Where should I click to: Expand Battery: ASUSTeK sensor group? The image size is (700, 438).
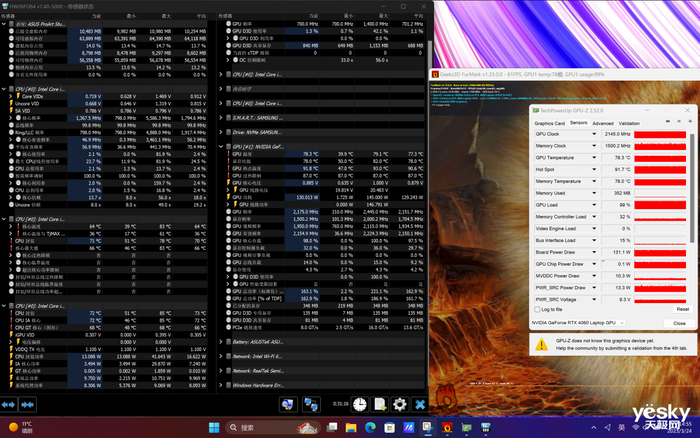point(221,342)
